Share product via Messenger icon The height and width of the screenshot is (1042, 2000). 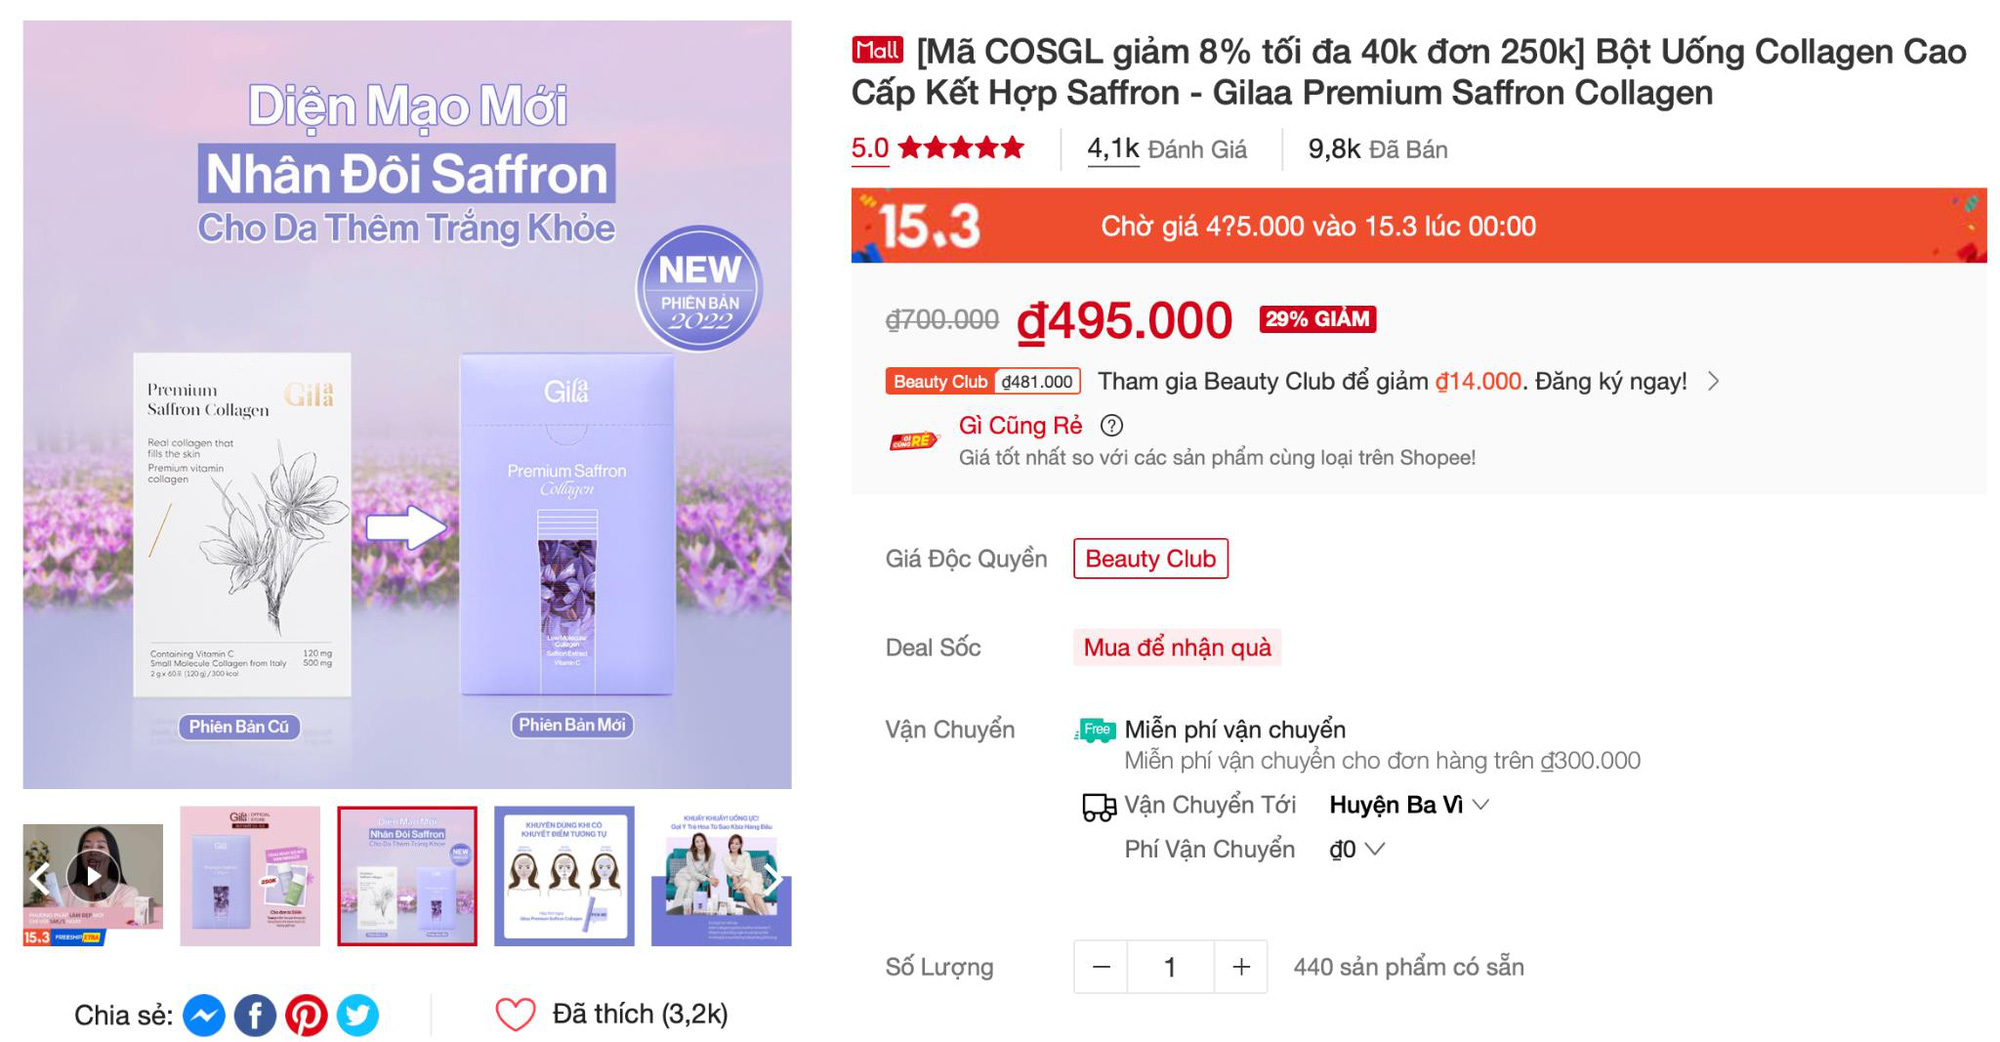click(204, 1015)
